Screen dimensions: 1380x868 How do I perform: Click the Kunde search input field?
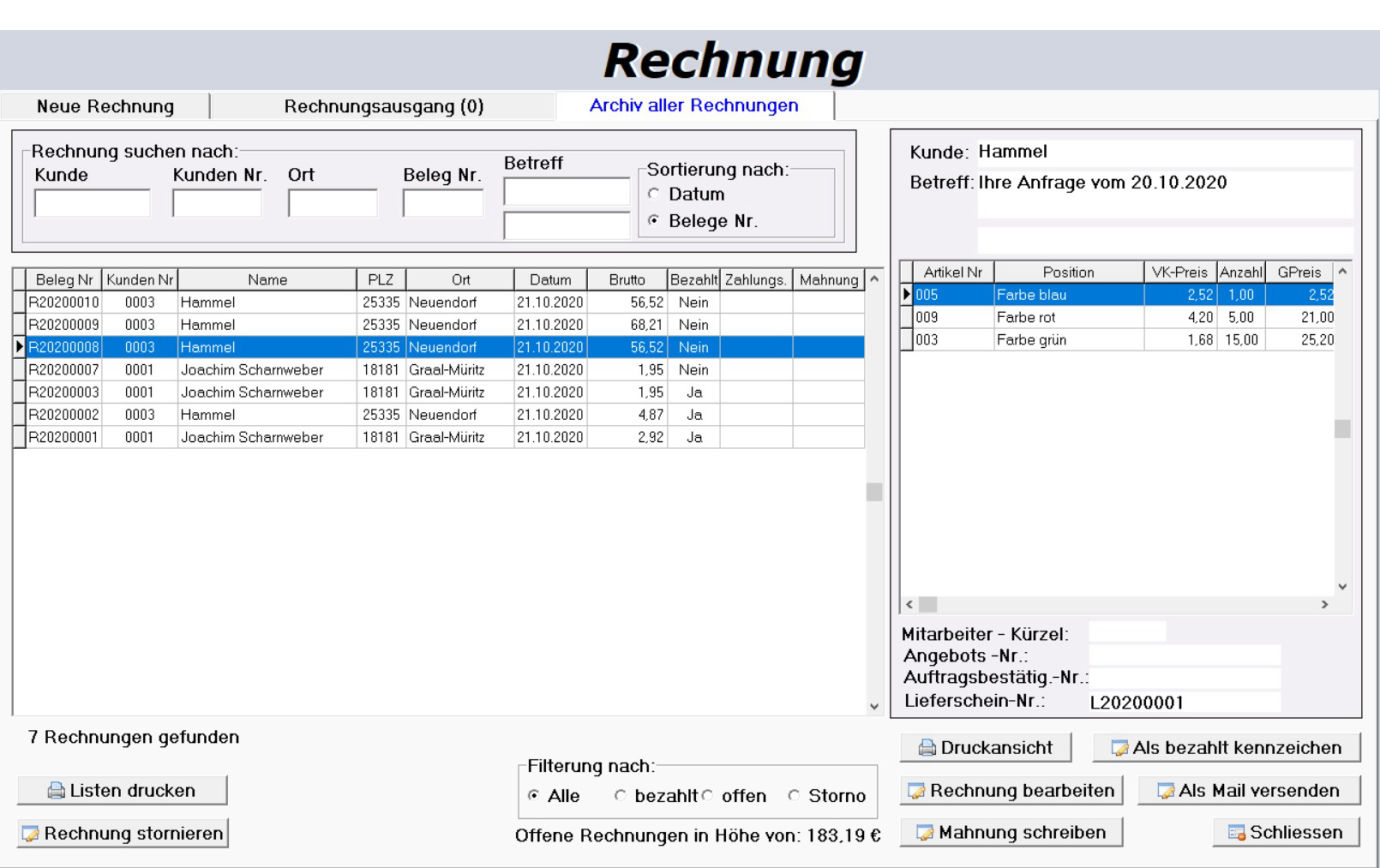92,203
